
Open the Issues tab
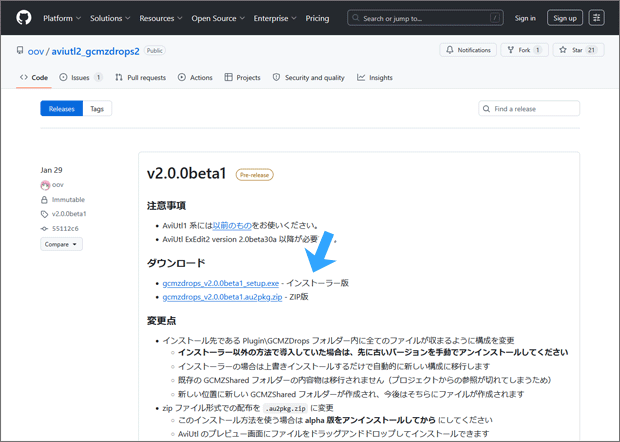click(x=81, y=77)
